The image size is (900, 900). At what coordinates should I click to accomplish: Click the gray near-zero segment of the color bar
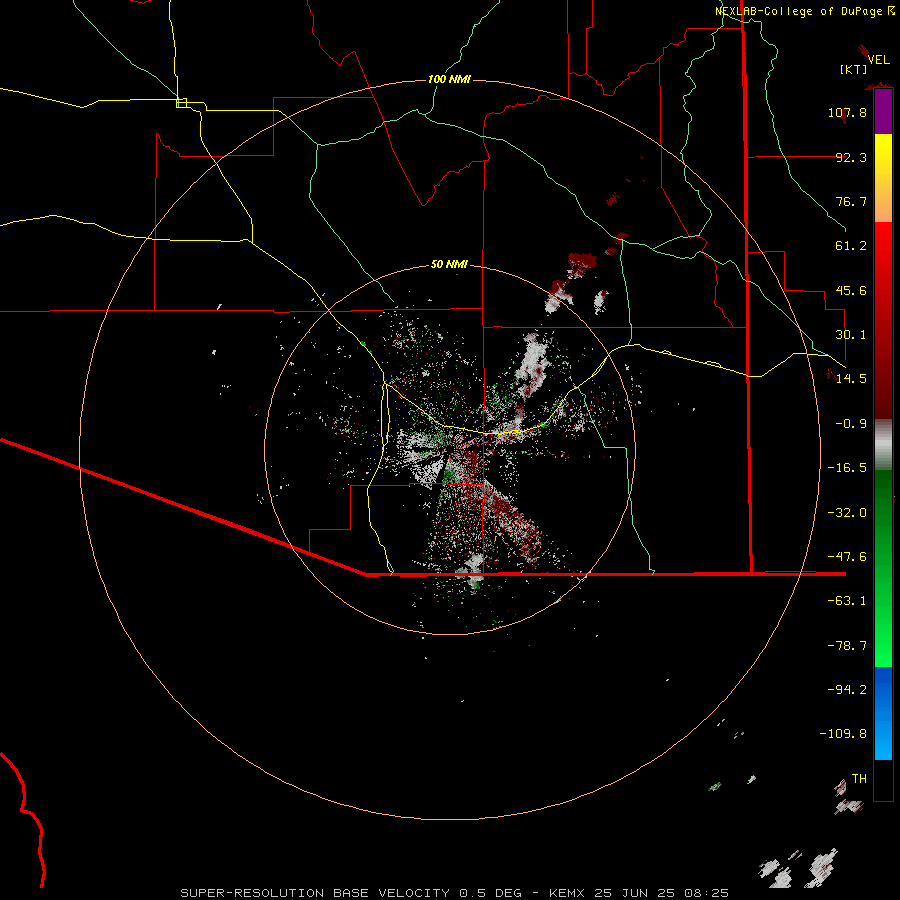pyautogui.click(x=883, y=442)
